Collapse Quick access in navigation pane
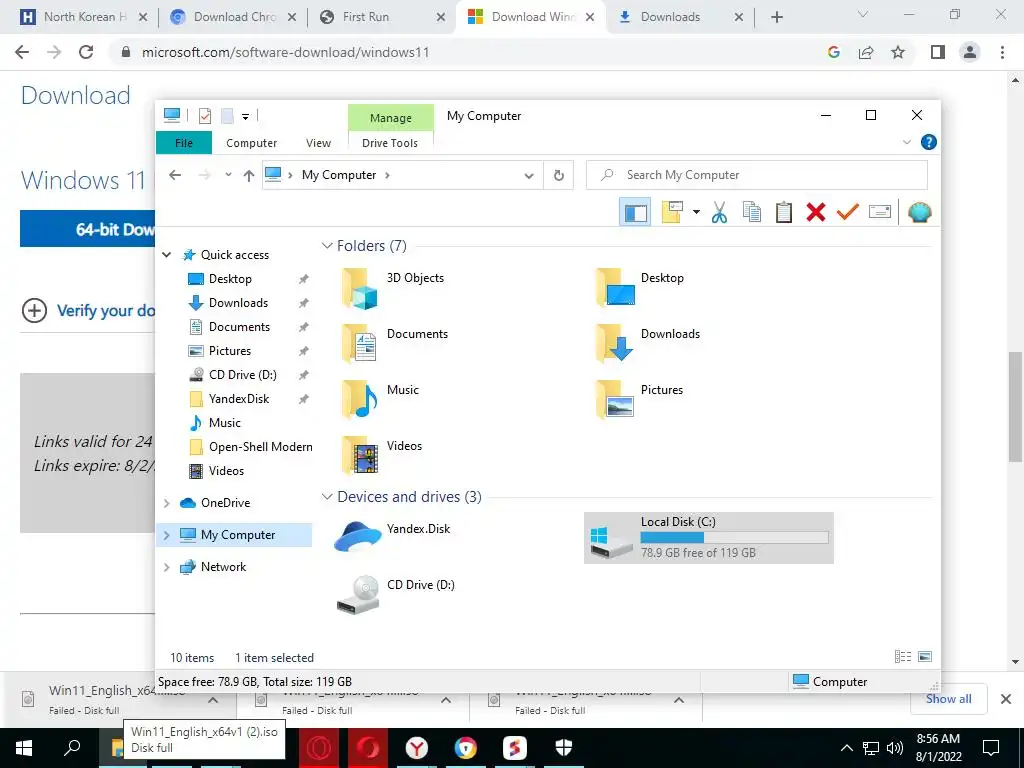1024x768 pixels. (167, 255)
